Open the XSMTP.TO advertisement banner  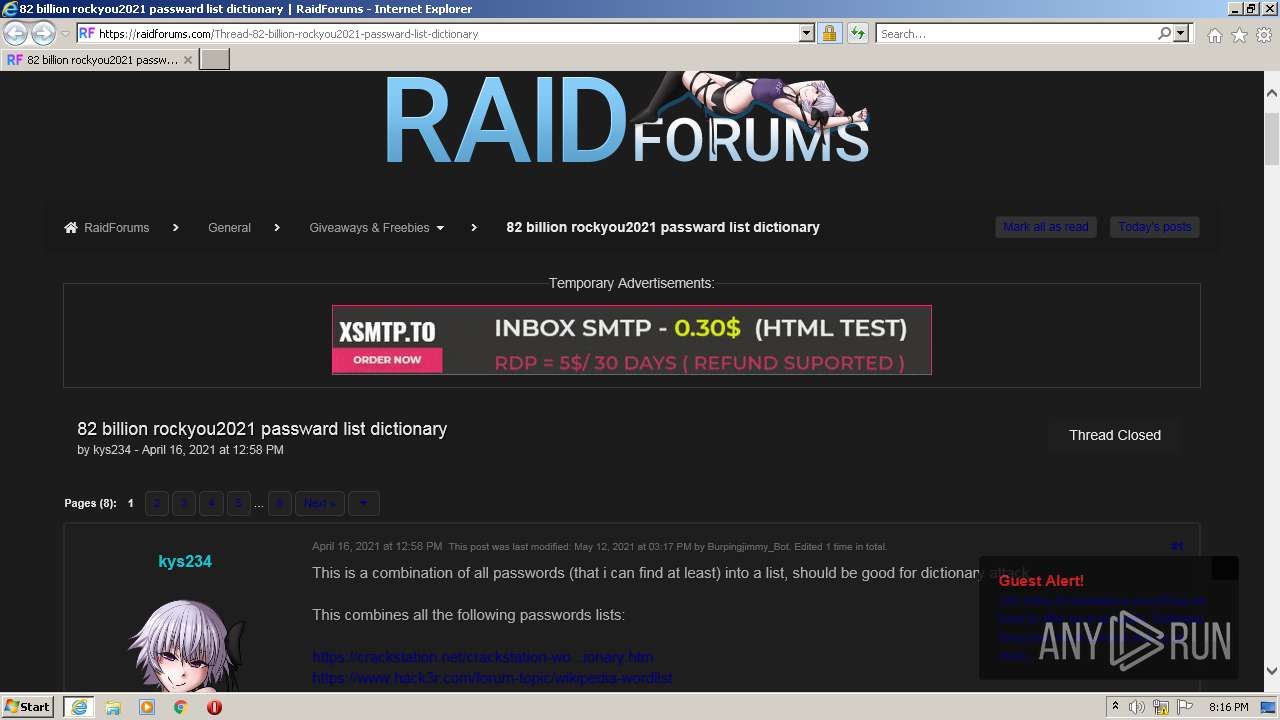click(x=632, y=340)
